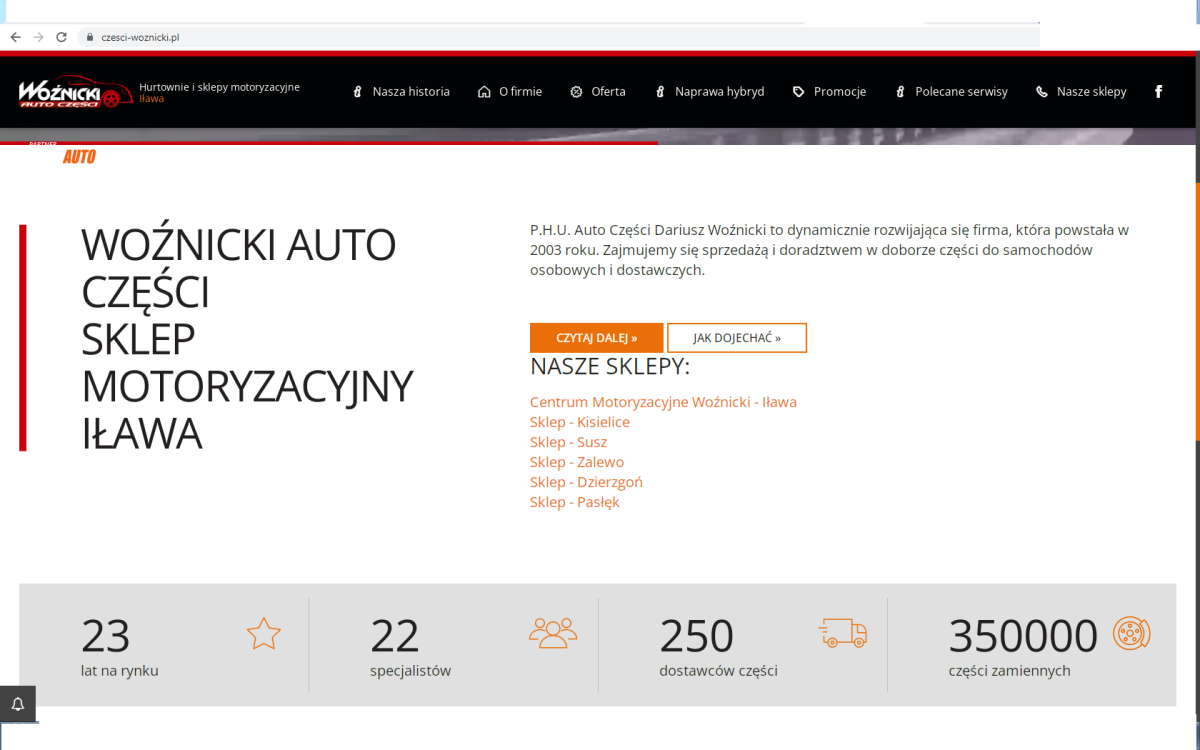This screenshot has height=750, width=1200.
Task: Click the text 'specjalistów'
Action: (x=411, y=671)
